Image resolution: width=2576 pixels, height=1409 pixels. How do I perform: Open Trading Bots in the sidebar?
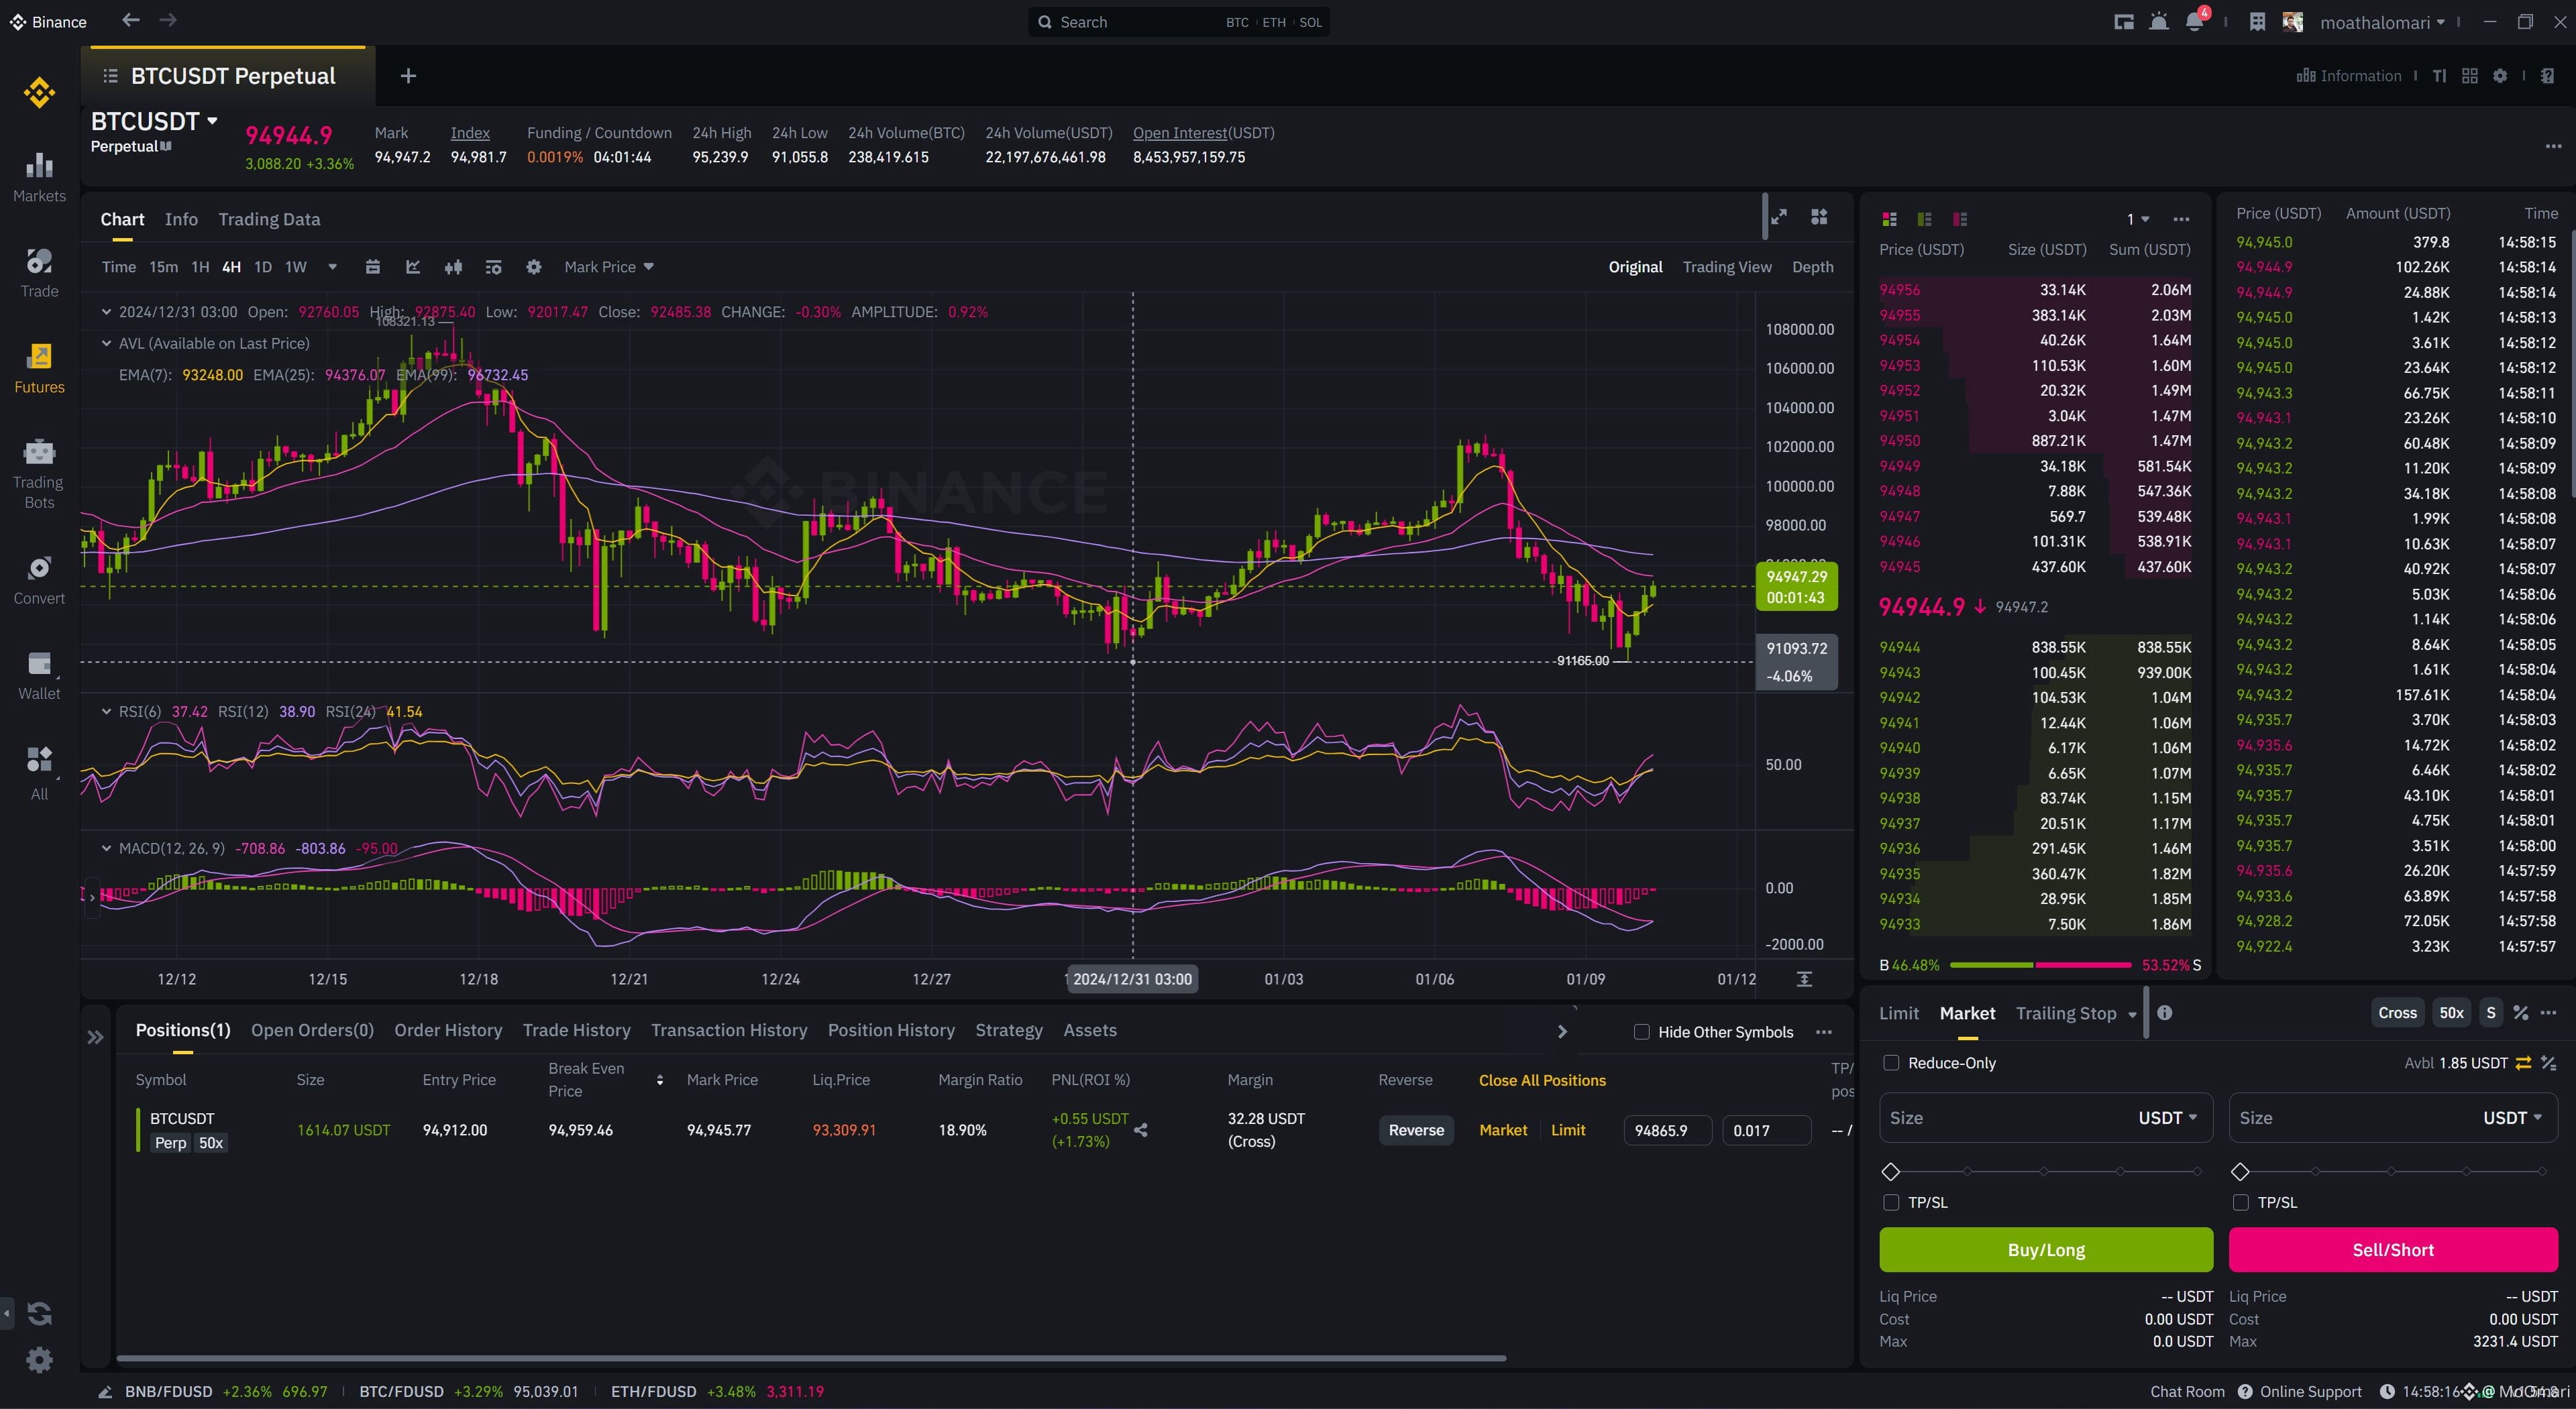click(x=39, y=474)
